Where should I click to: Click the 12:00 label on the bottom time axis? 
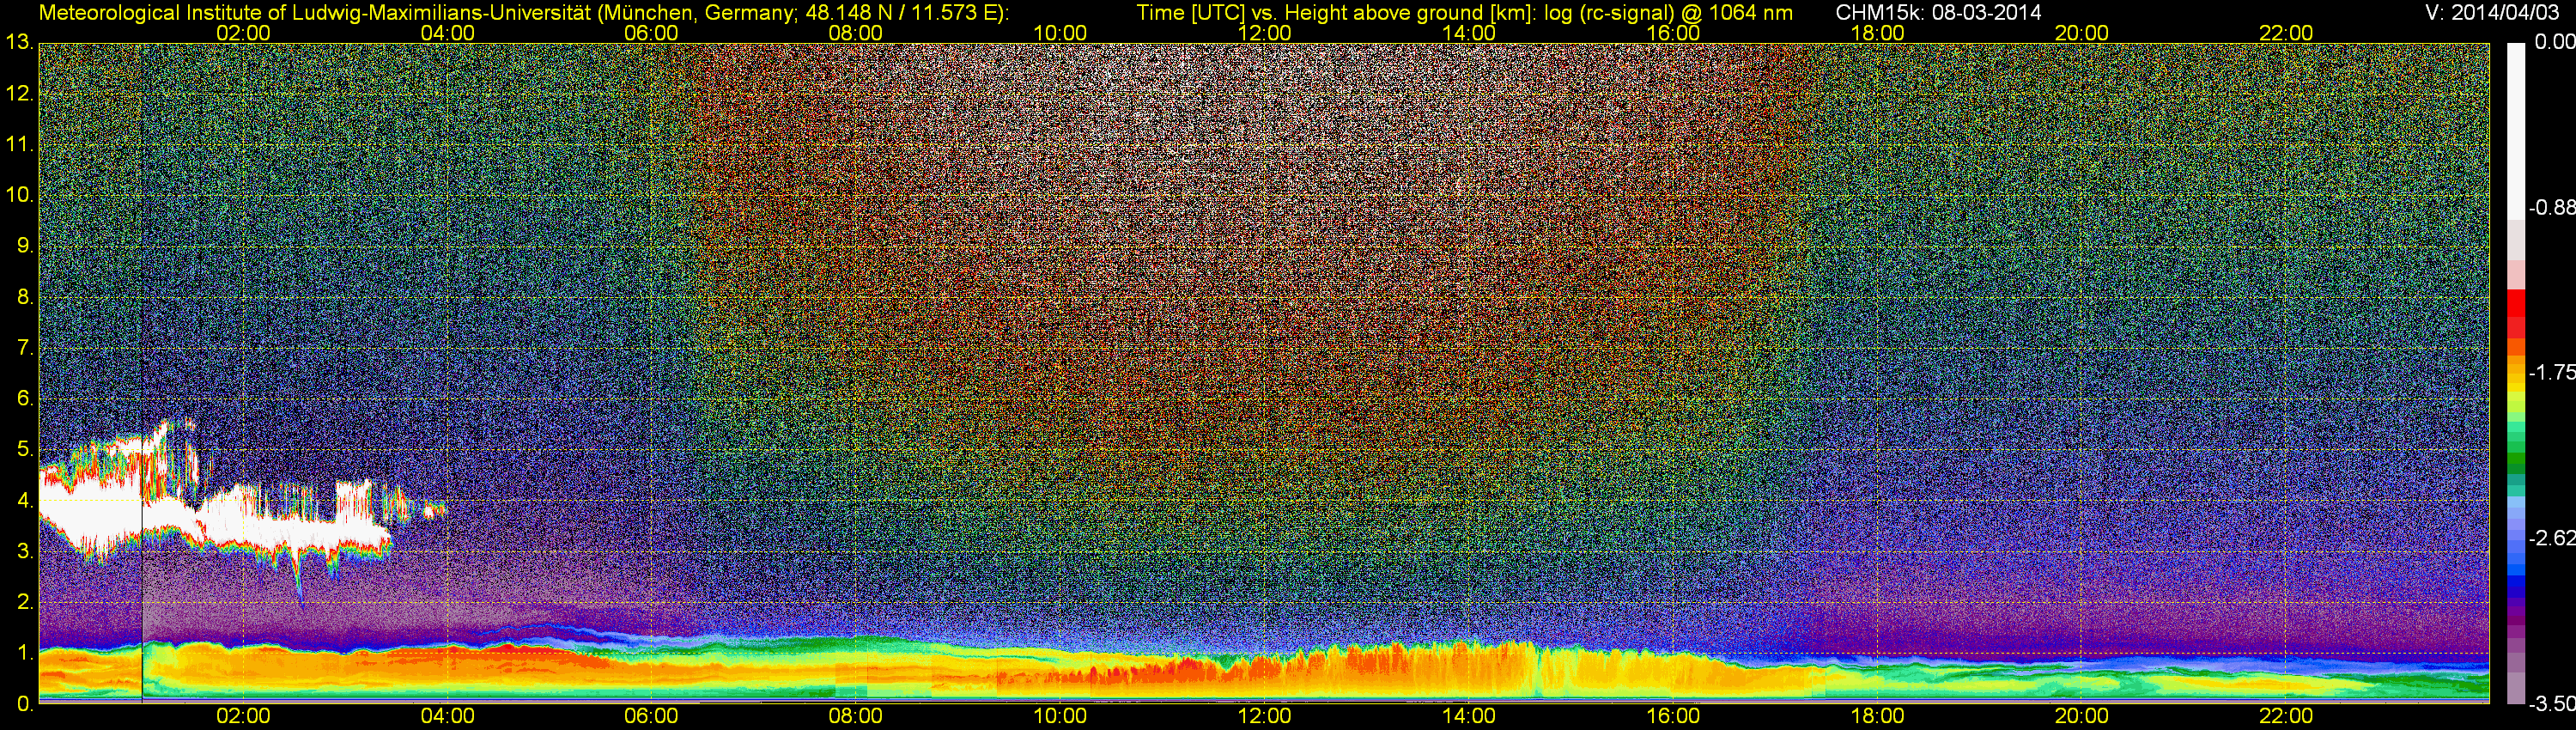pos(1264,716)
